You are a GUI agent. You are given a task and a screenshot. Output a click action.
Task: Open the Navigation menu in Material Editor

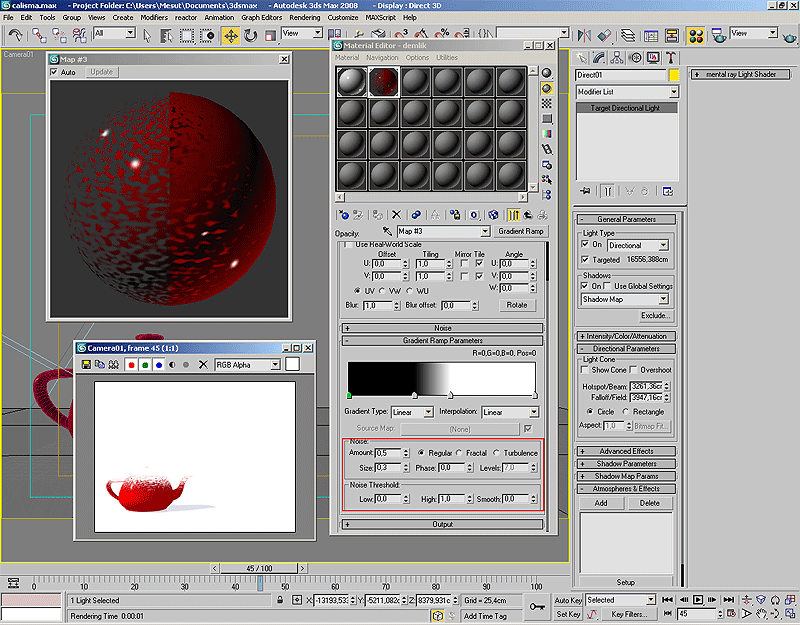pyautogui.click(x=382, y=58)
